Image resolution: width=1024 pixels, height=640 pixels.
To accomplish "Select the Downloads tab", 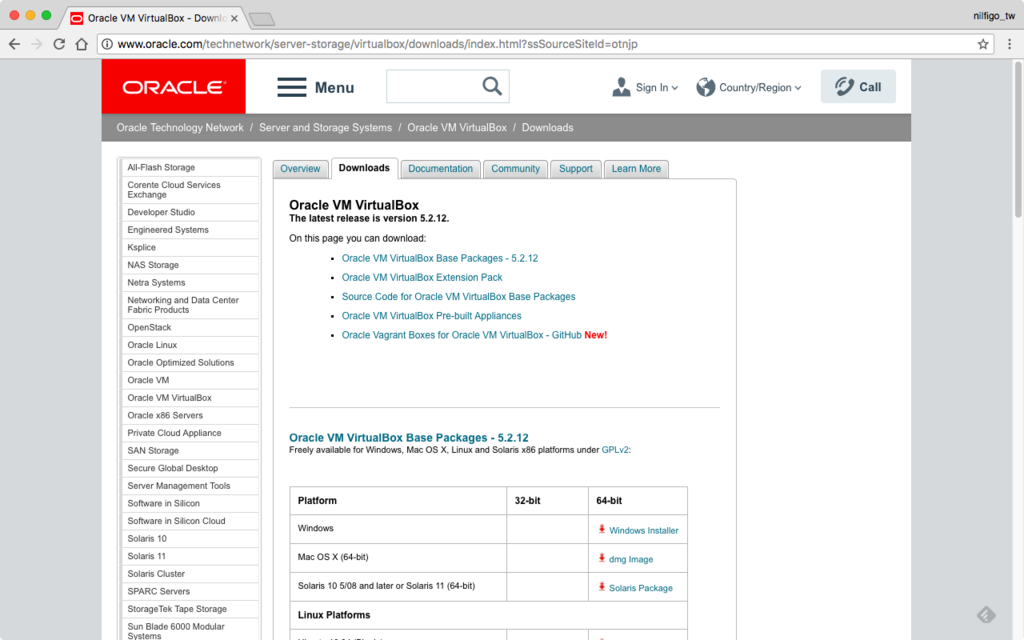I will pyautogui.click(x=364, y=168).
